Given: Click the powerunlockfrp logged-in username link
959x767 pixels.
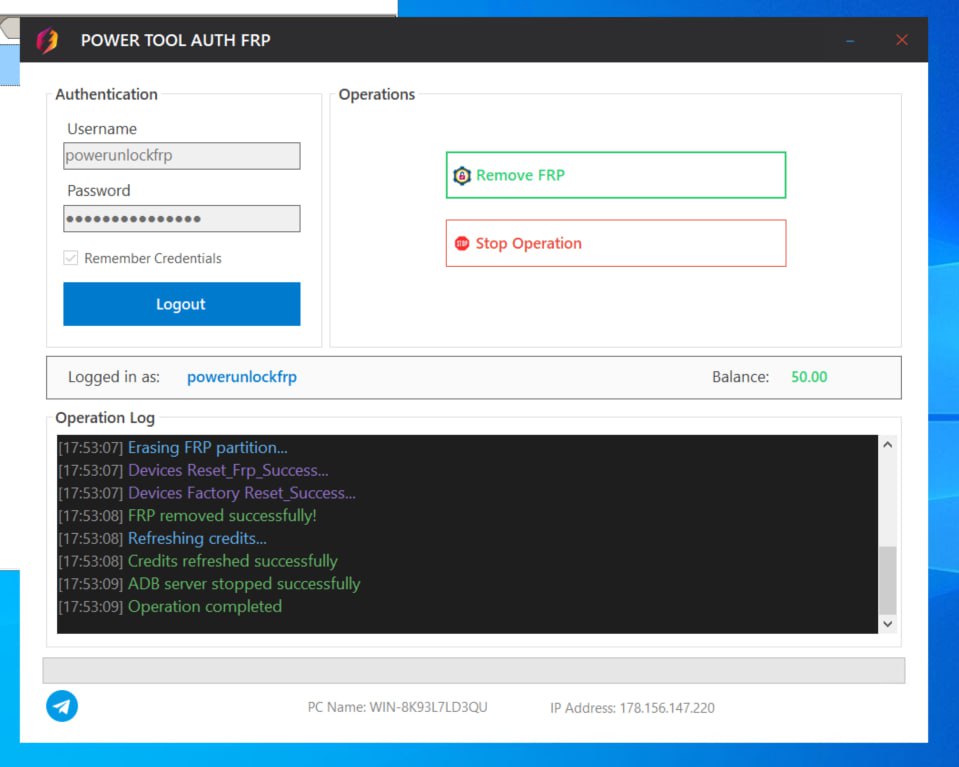Looking at the screenshot, I should 242,377.
